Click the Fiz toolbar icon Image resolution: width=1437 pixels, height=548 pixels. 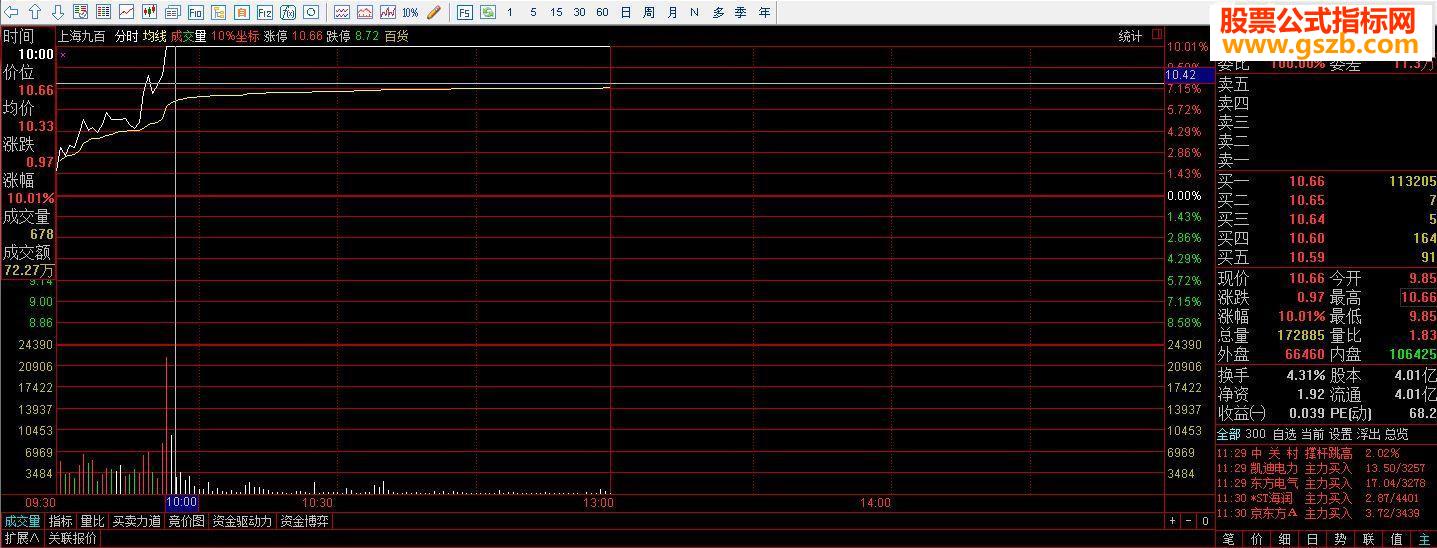click(x=265, y=12)
